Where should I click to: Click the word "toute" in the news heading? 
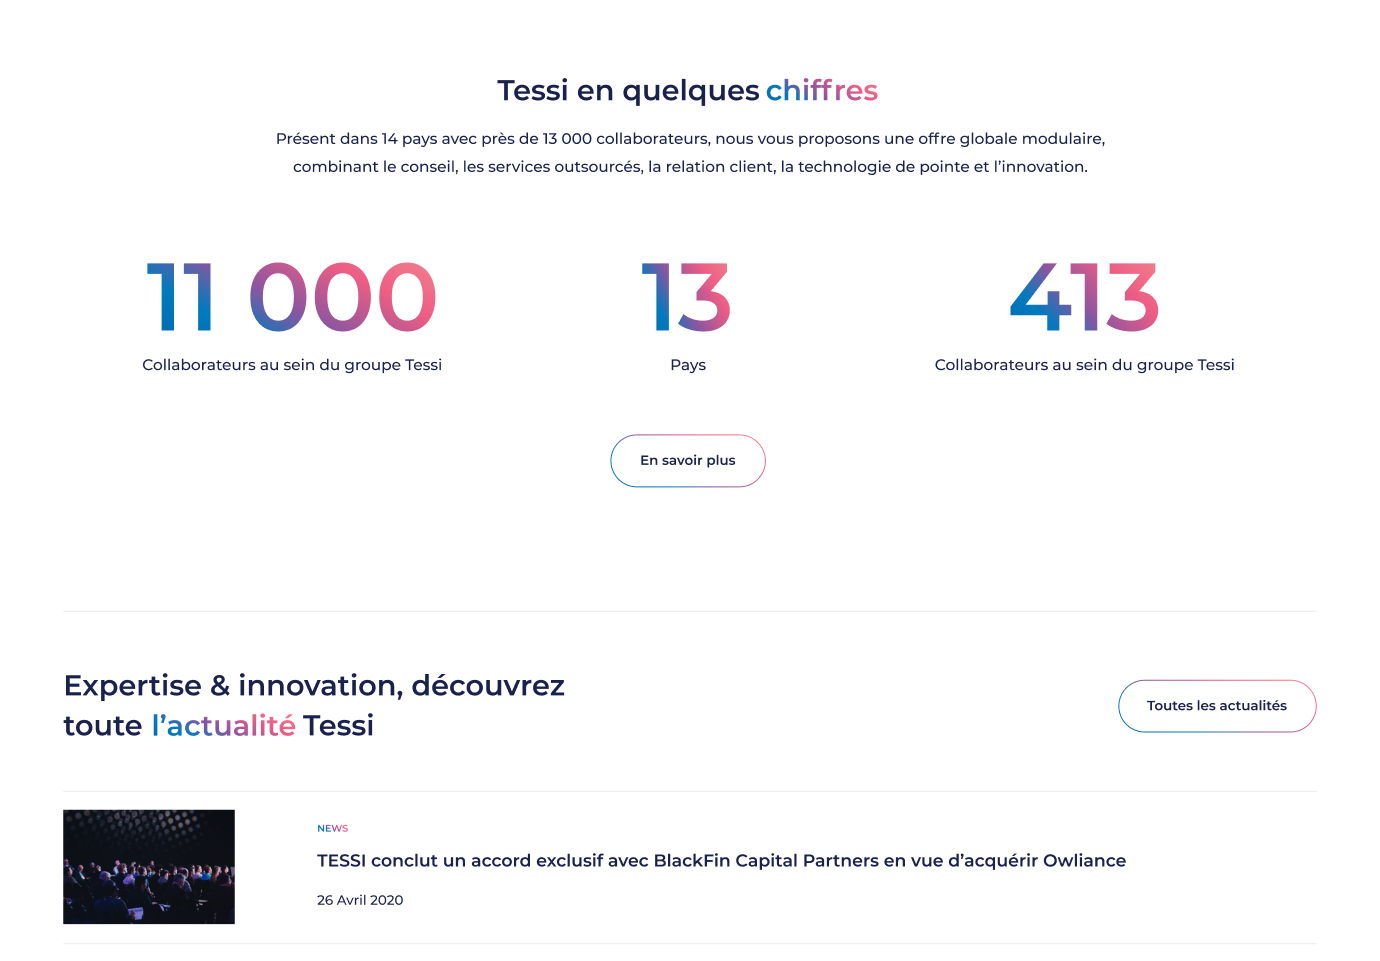(103, 726)
